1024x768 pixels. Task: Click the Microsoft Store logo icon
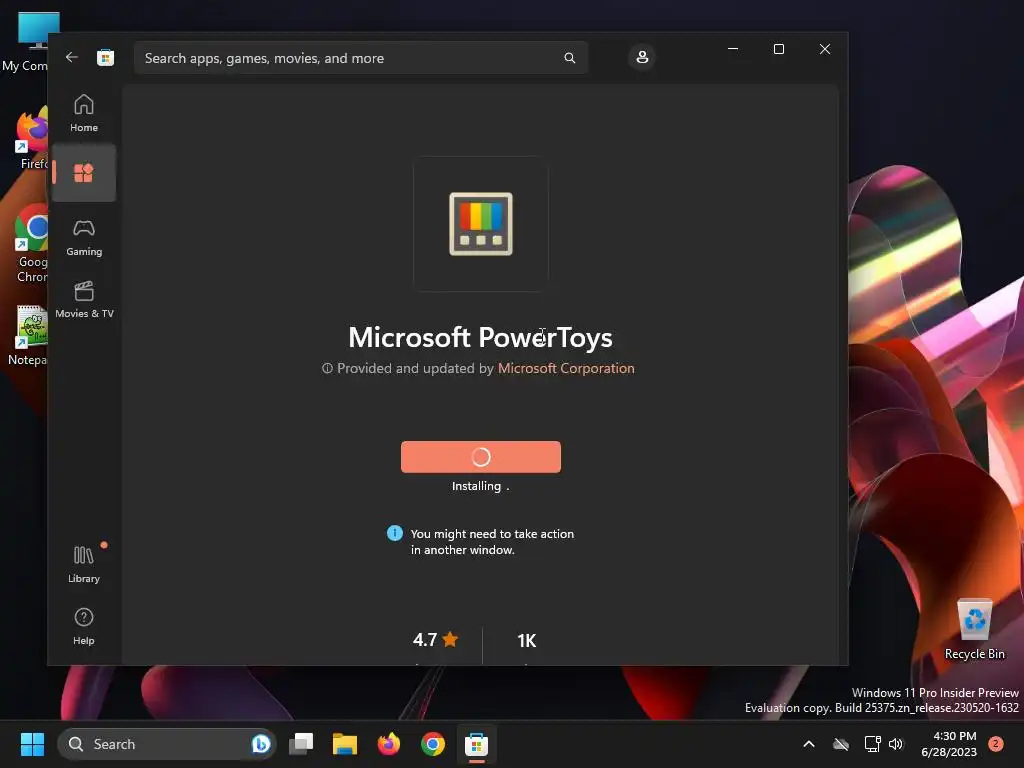[x=105, y=57]
